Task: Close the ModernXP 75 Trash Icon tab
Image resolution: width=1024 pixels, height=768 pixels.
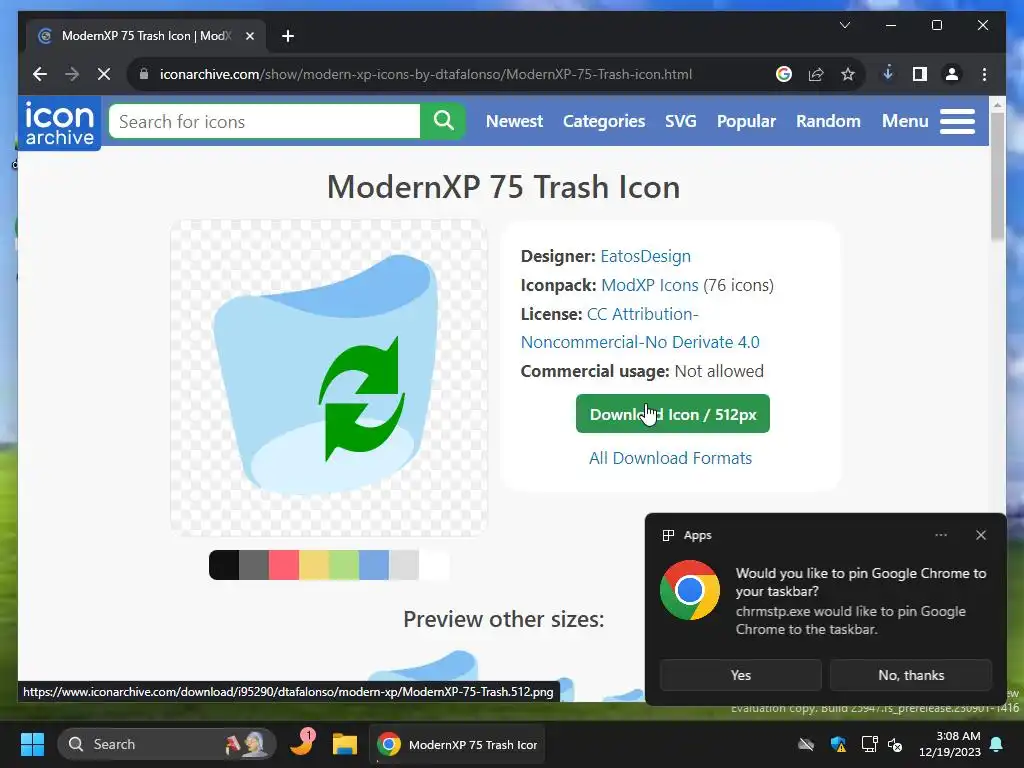Action: click(x=249, y=36)
